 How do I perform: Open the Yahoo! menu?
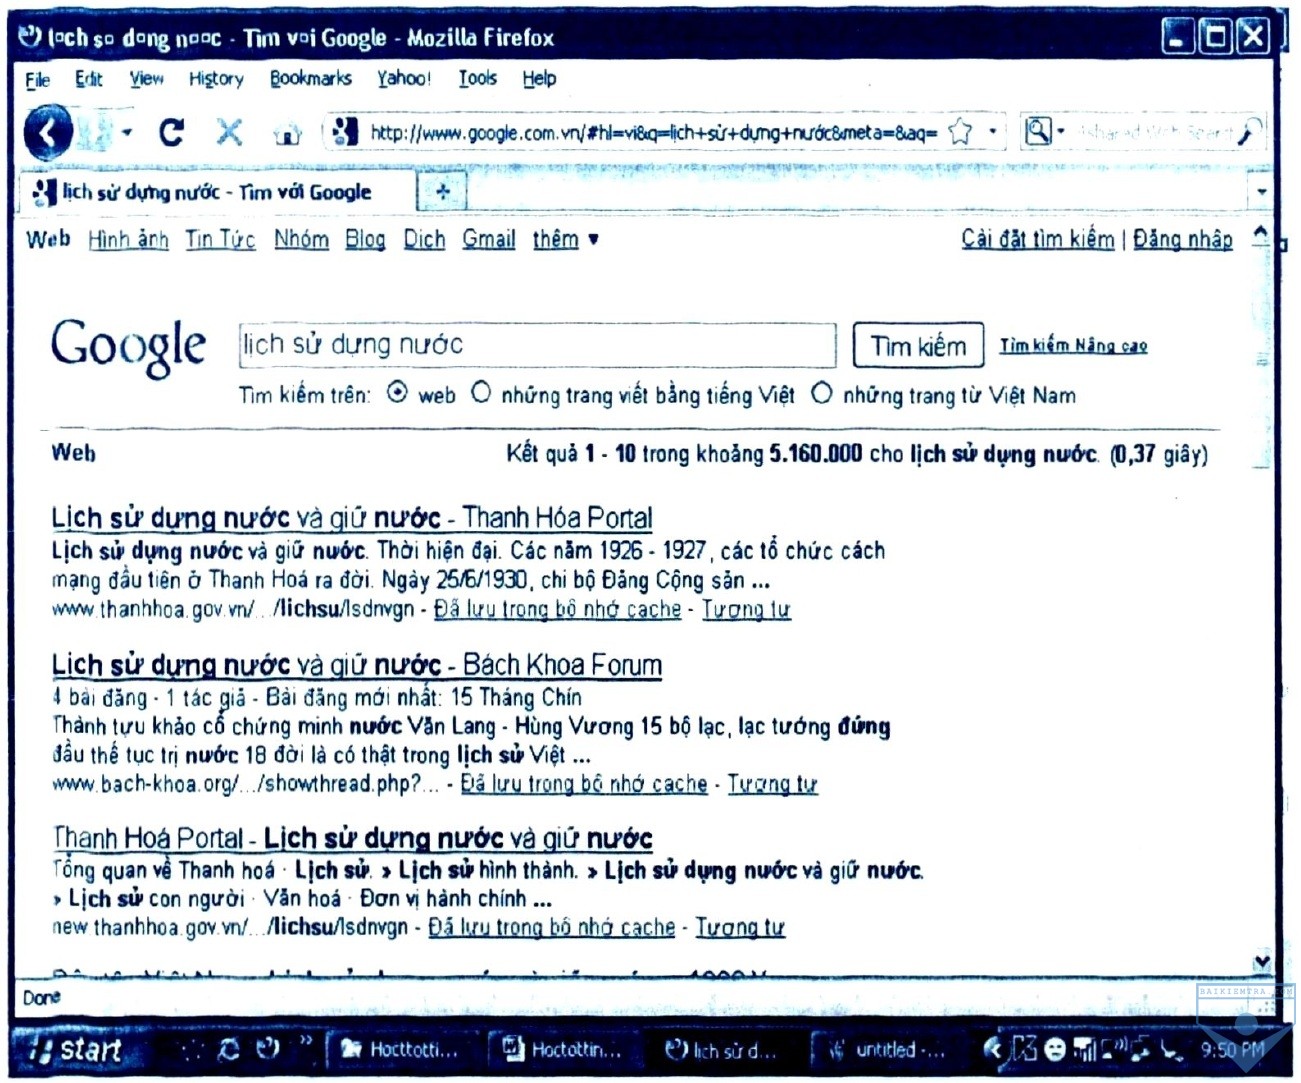click(x=404, y=78)
